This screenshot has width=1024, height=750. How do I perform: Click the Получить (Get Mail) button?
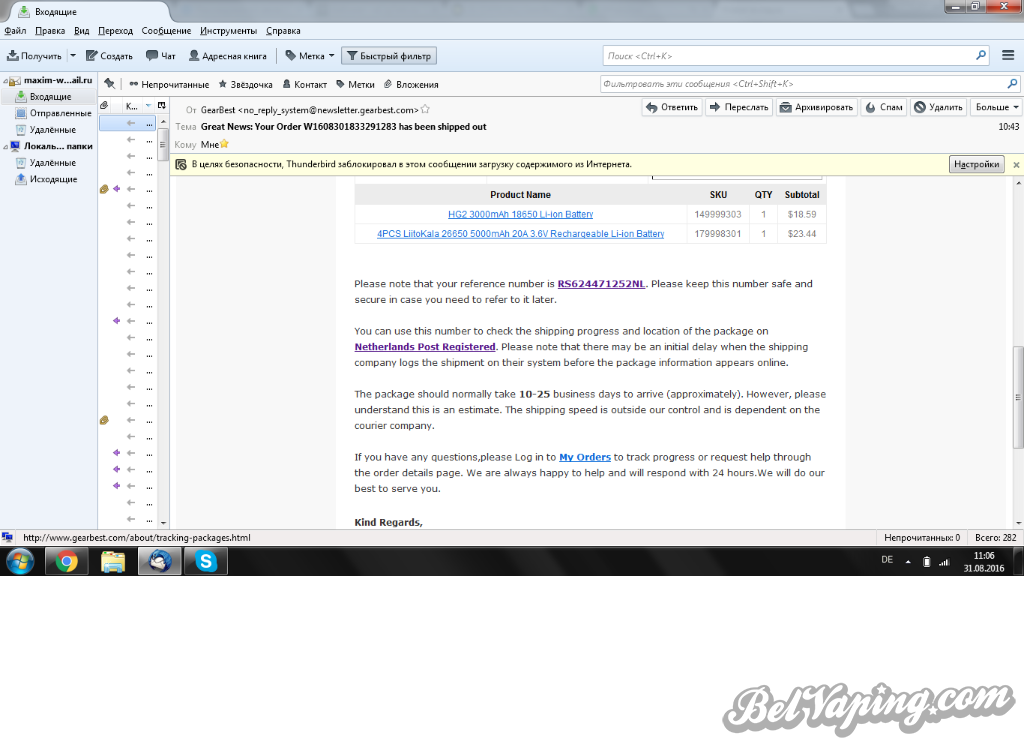click(x=34, y=56)
